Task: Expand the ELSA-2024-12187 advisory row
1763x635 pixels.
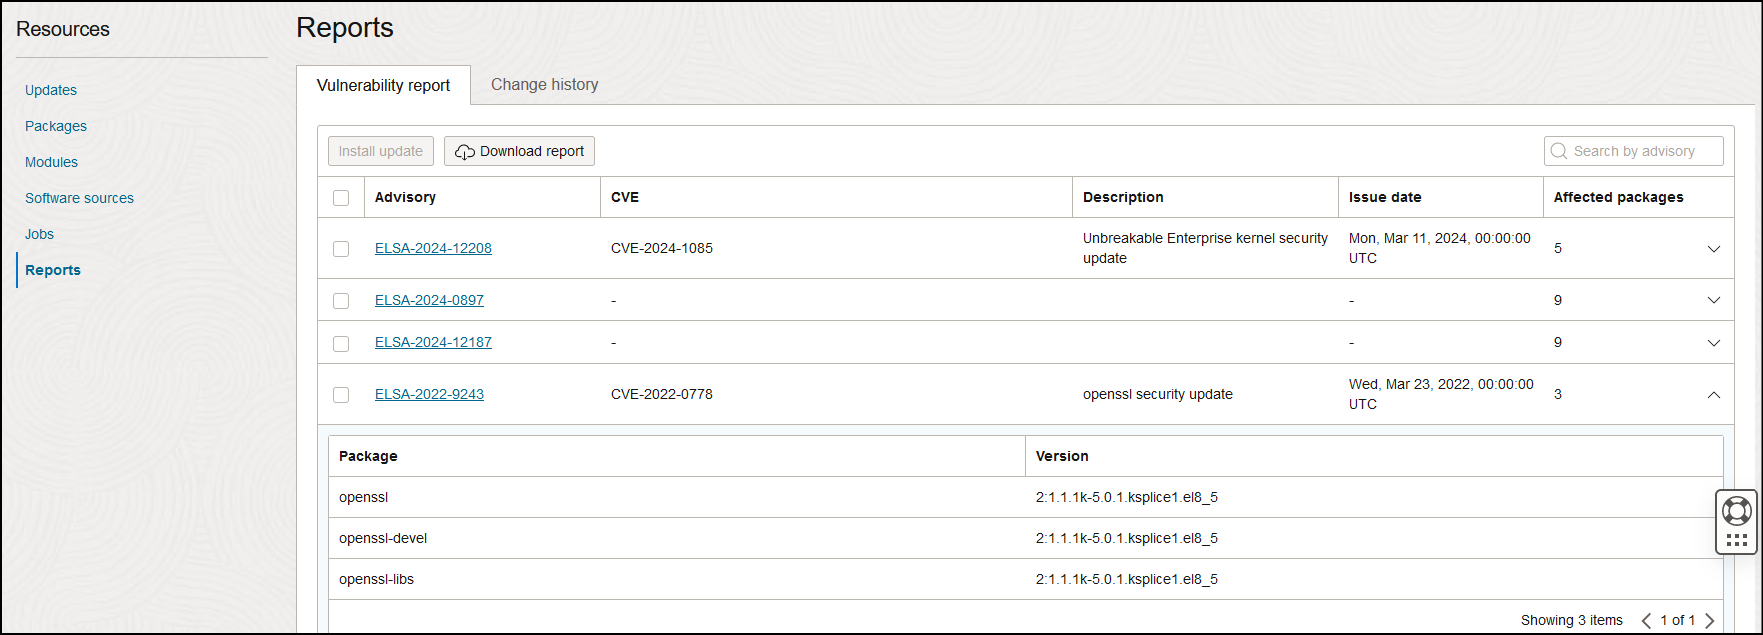Action: pyautogui.click(x=1713, y=343)
